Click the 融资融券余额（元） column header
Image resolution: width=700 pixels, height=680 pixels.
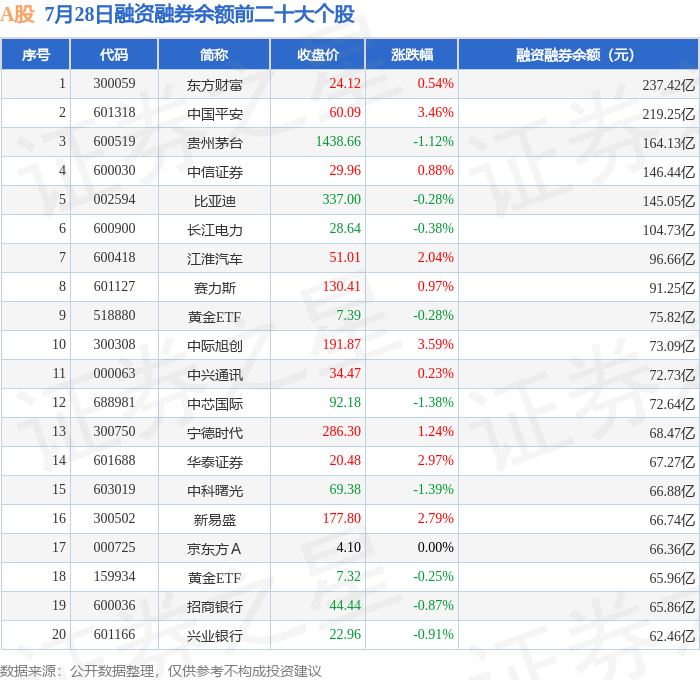tap(578, 54)
